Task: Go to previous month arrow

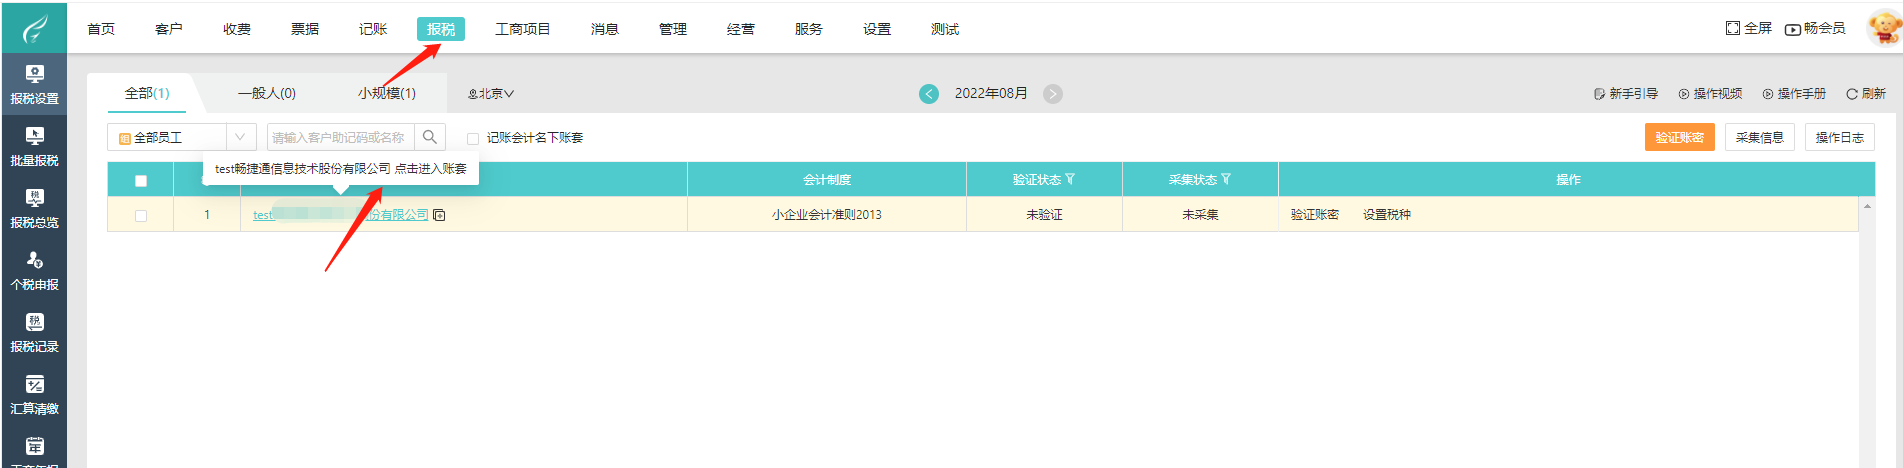Action: click(929, 94)
